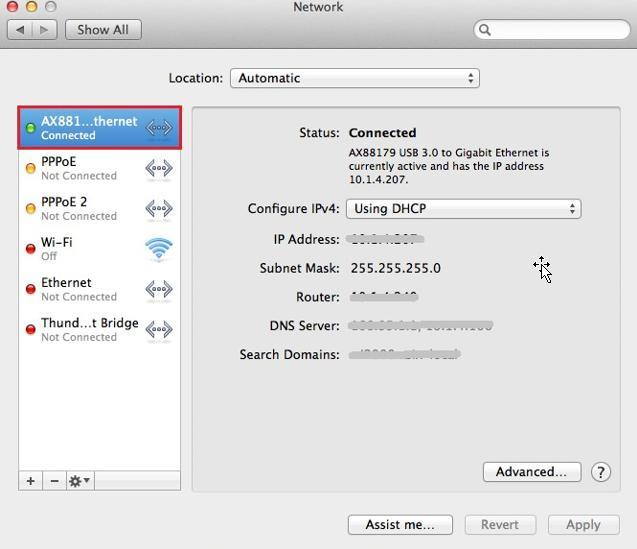Open the Location dropdown set to Automatic
Viewport: 637px width, 549px height.
[x=355, y=78]
